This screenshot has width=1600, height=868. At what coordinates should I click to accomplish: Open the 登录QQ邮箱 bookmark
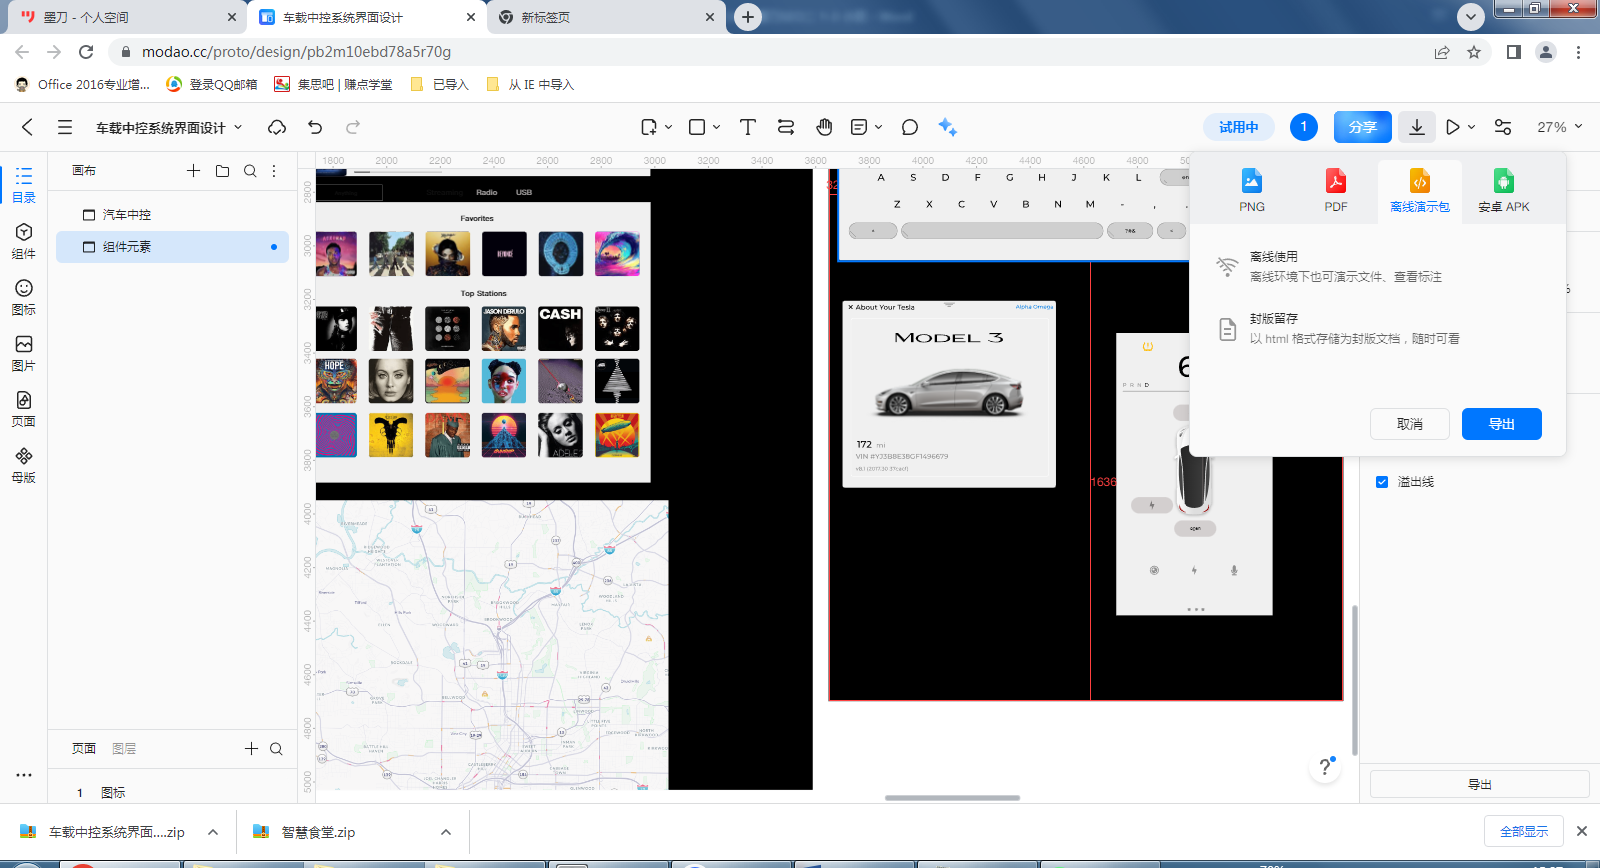coord(212,84)
